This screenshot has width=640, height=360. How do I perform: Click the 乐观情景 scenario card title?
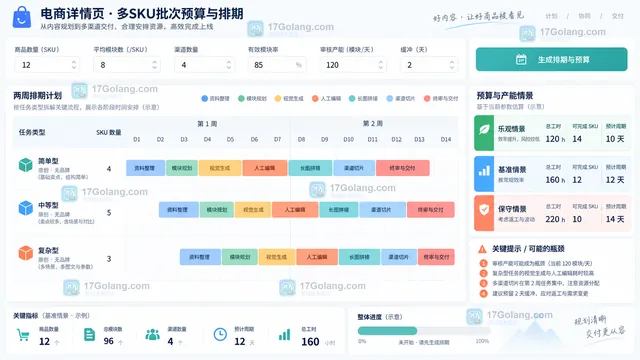tap(511, 129)
